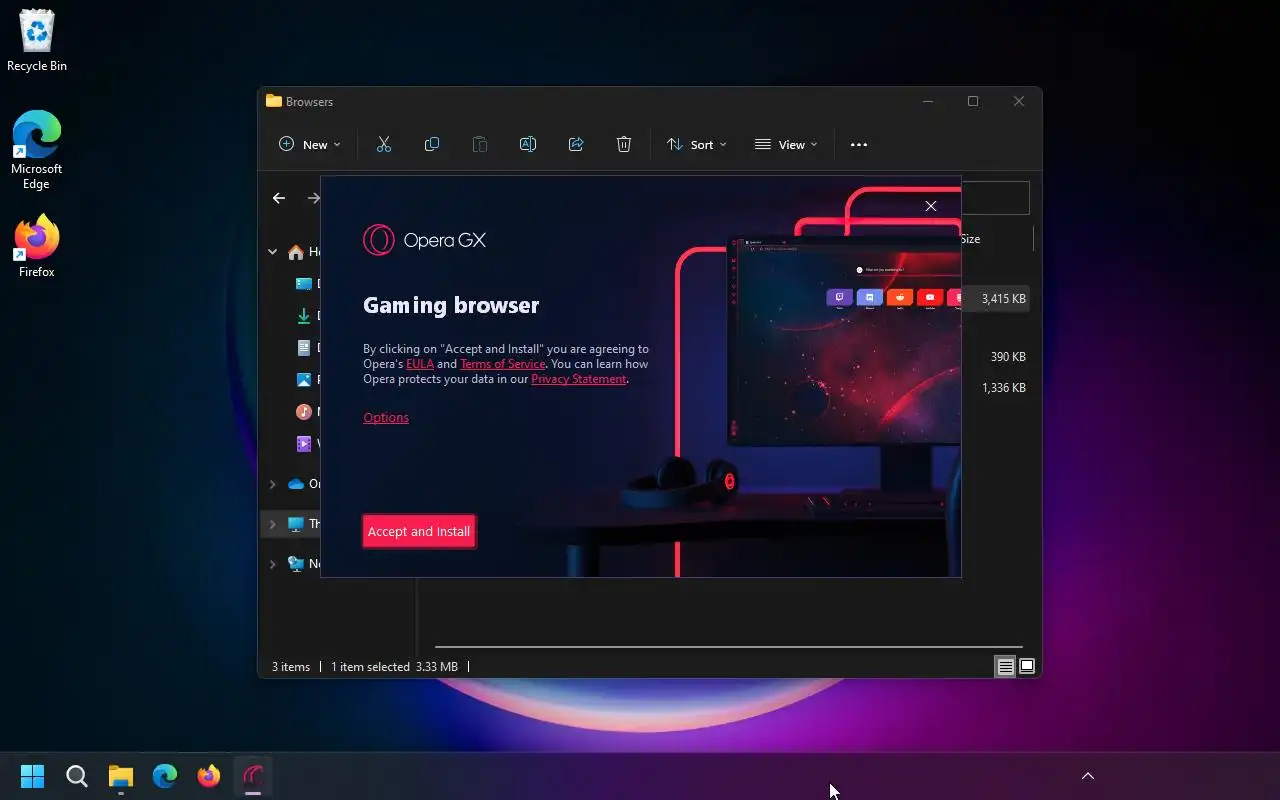Click the Opera GX installer taskbar icon

click(253, 776)
